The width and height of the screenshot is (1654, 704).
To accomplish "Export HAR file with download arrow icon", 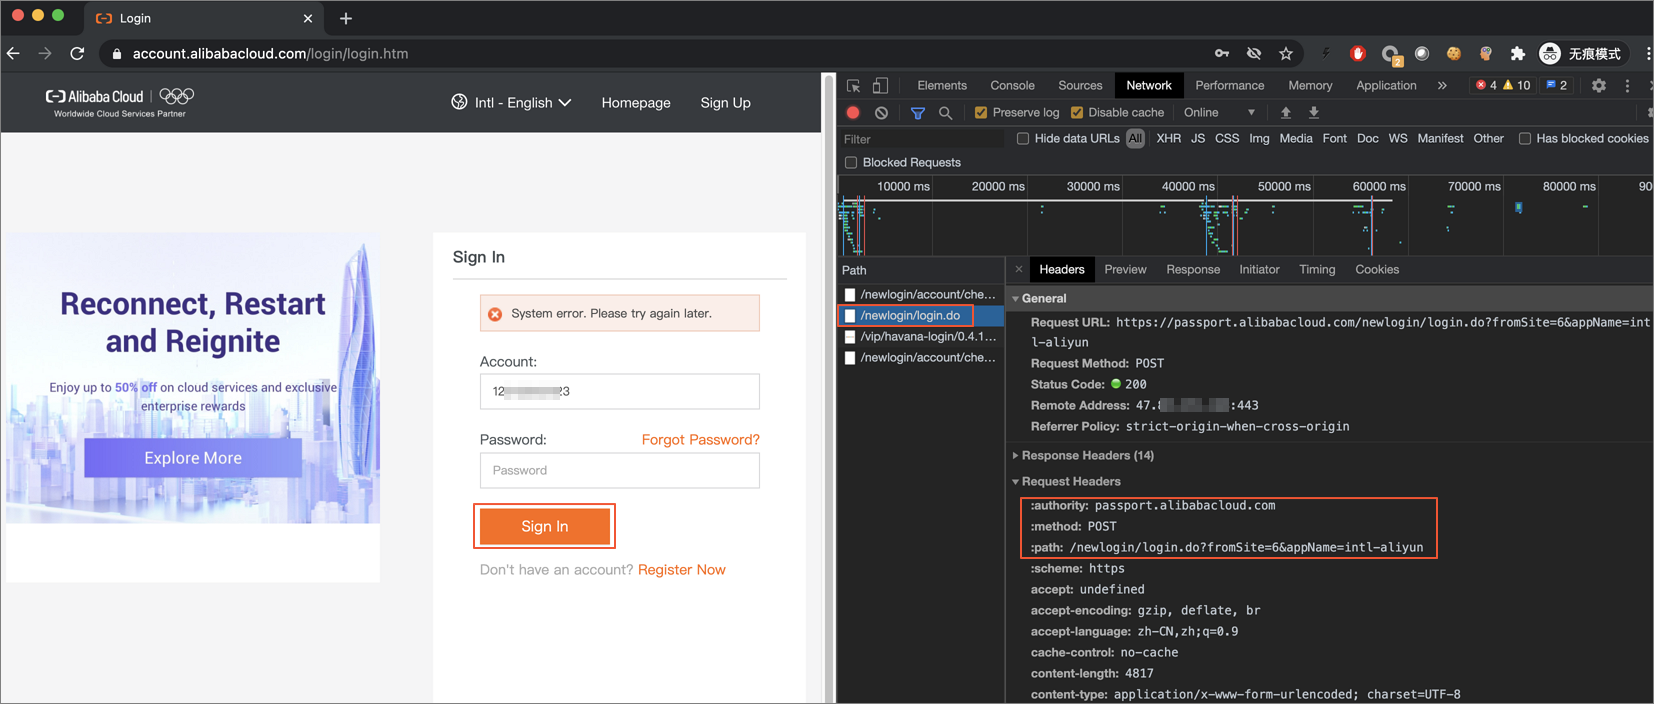I will tap(1314, 113).
